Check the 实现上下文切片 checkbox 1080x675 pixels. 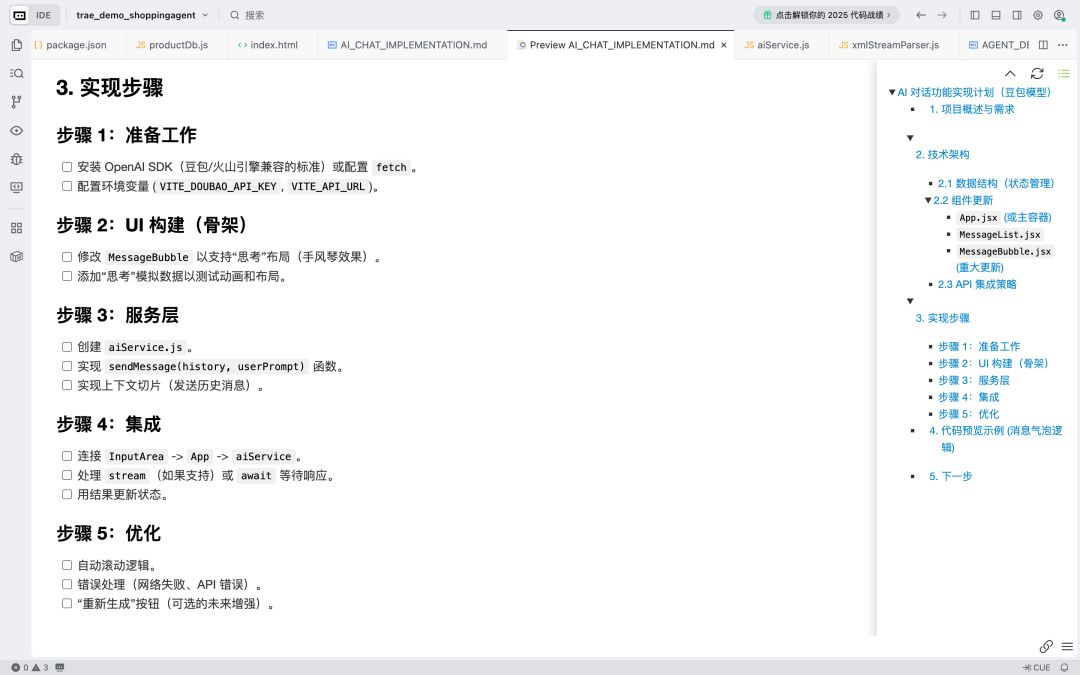(67, 385)
